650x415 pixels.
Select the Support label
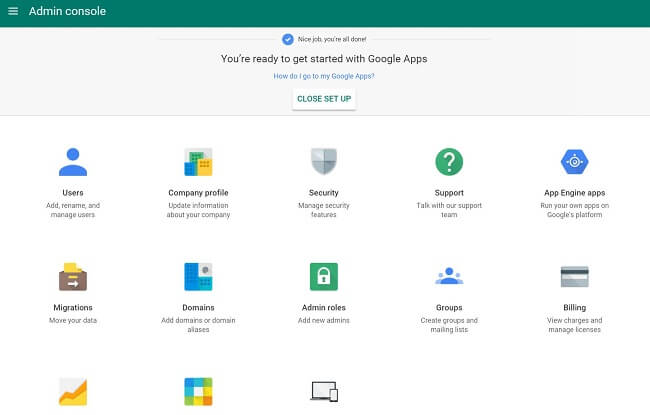point(449,193)
